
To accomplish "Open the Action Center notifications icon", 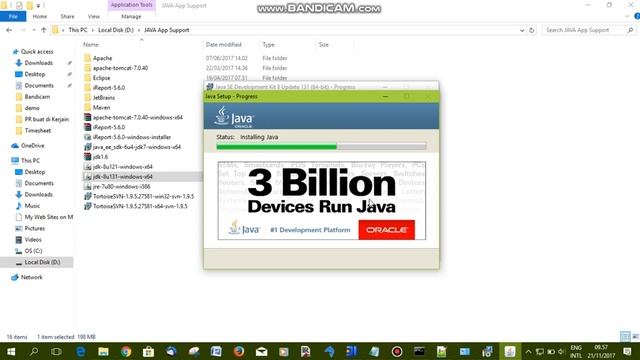I will tap(628, 351).
